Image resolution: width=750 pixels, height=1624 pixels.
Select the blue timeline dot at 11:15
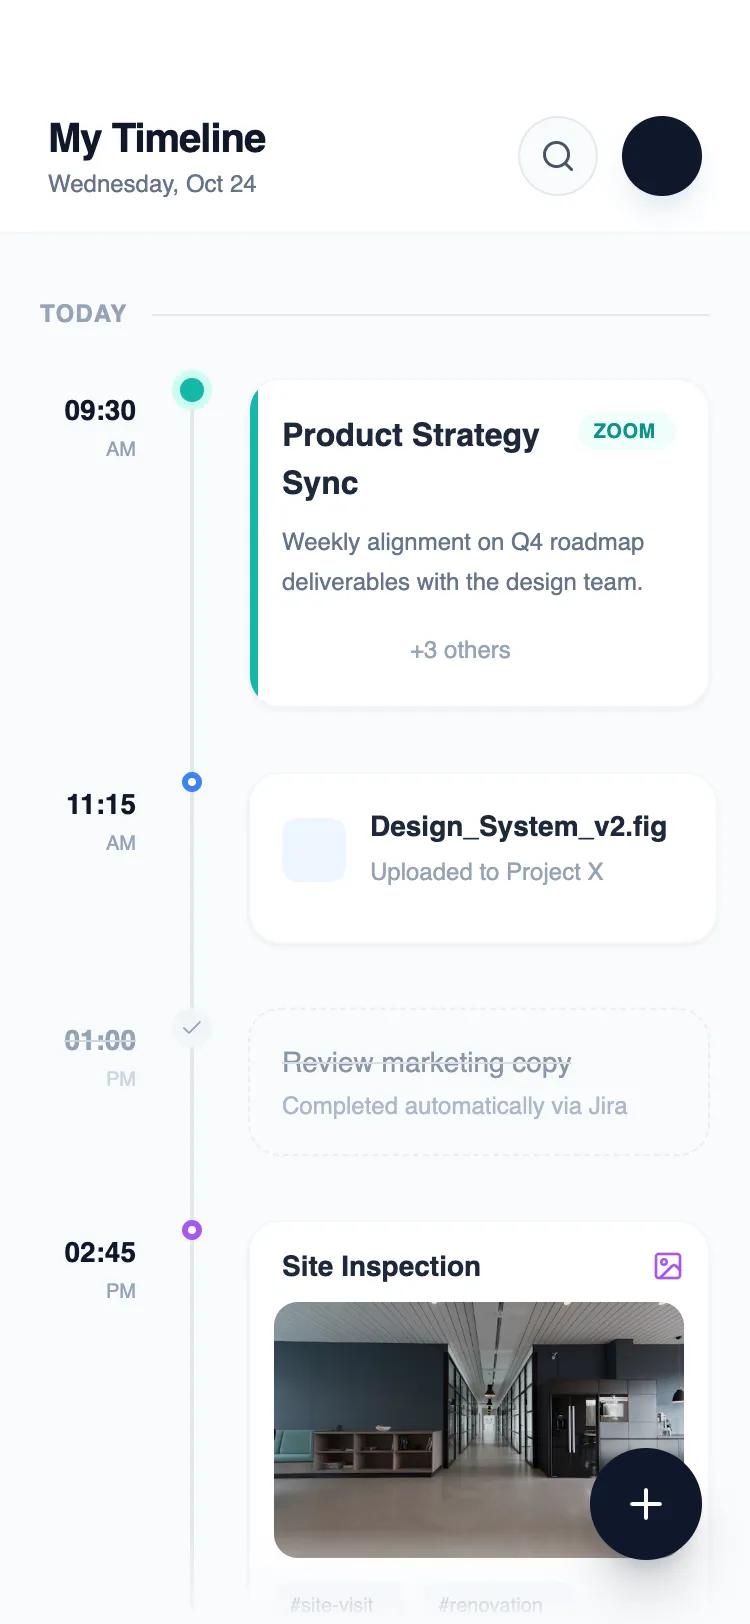pos(192,782)
